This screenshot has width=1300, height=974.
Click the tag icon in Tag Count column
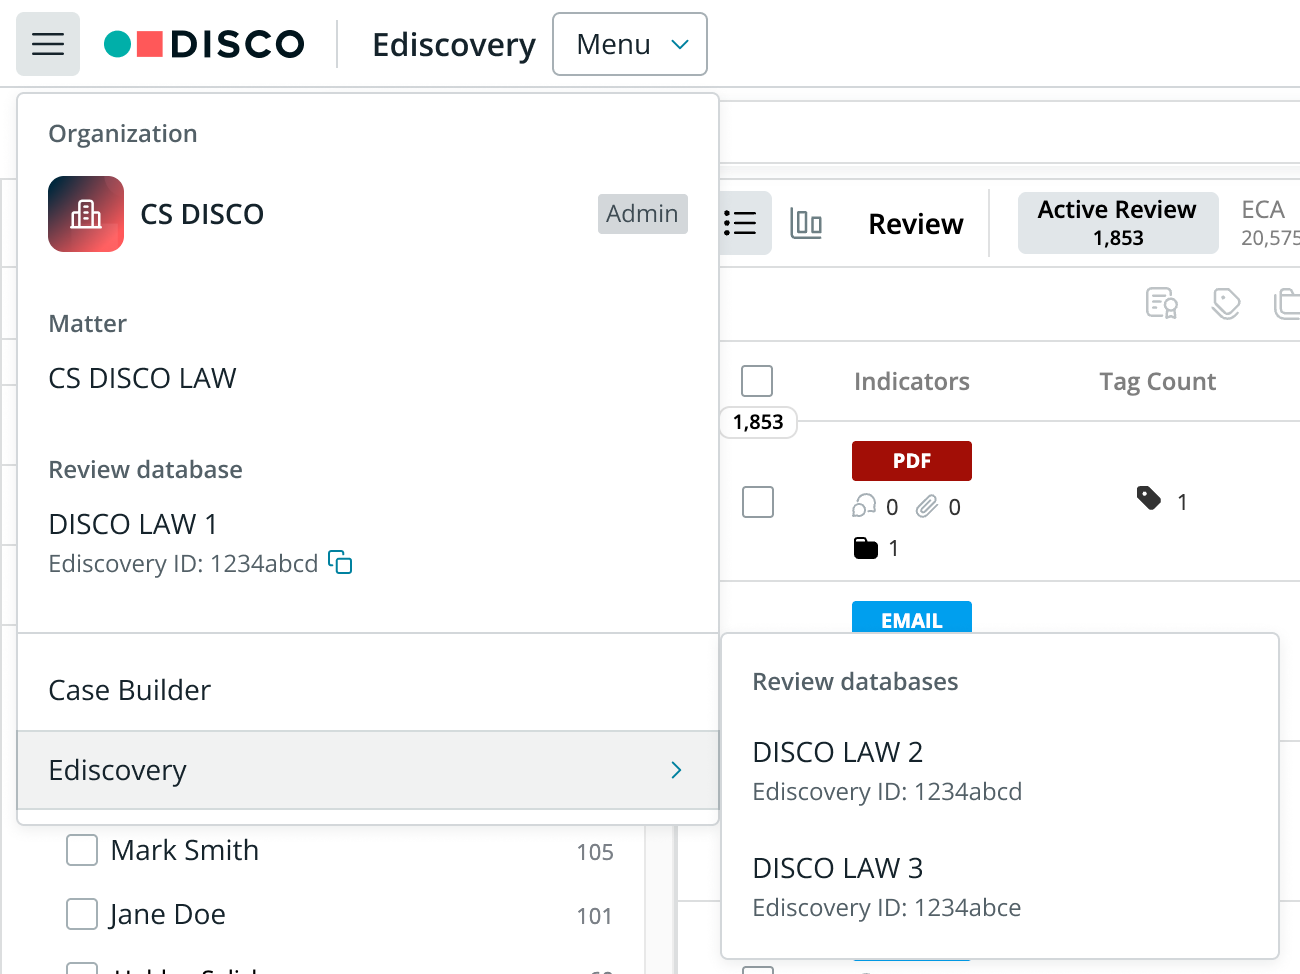[1149, 498]
